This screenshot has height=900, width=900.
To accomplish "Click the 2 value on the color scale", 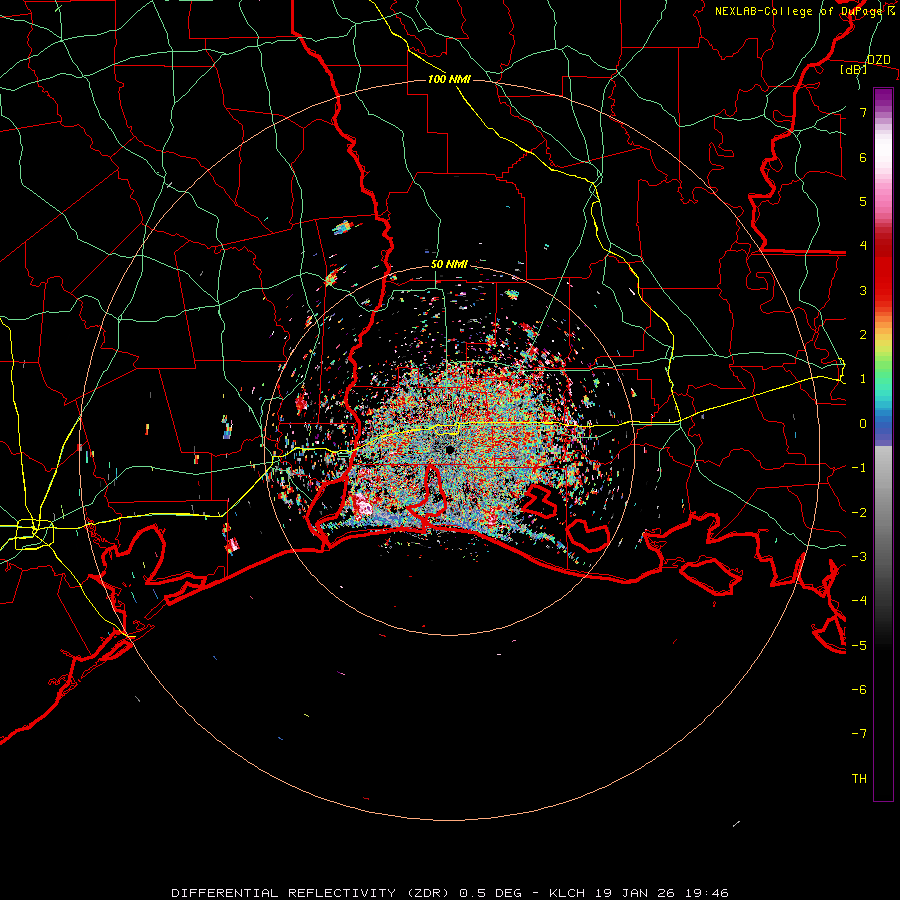I will coord(863,335).
